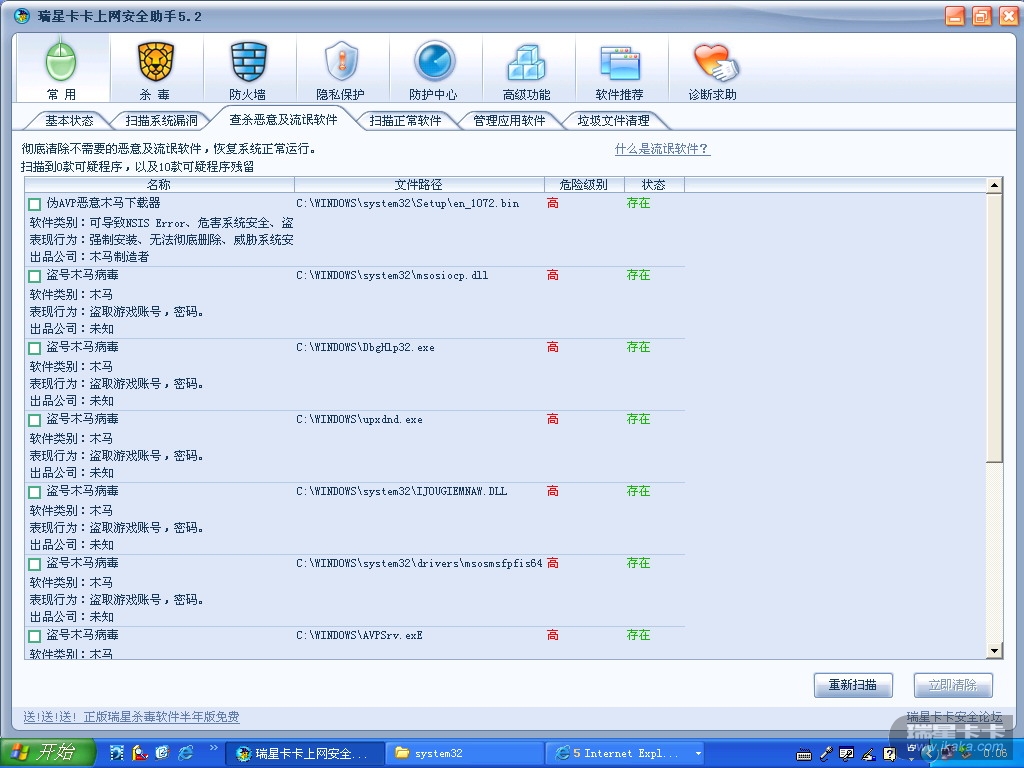The height and width of the screenshot is (768, 1024).
Task: Switch to the 基本状态 tab
Action: [x=69, y=121]
